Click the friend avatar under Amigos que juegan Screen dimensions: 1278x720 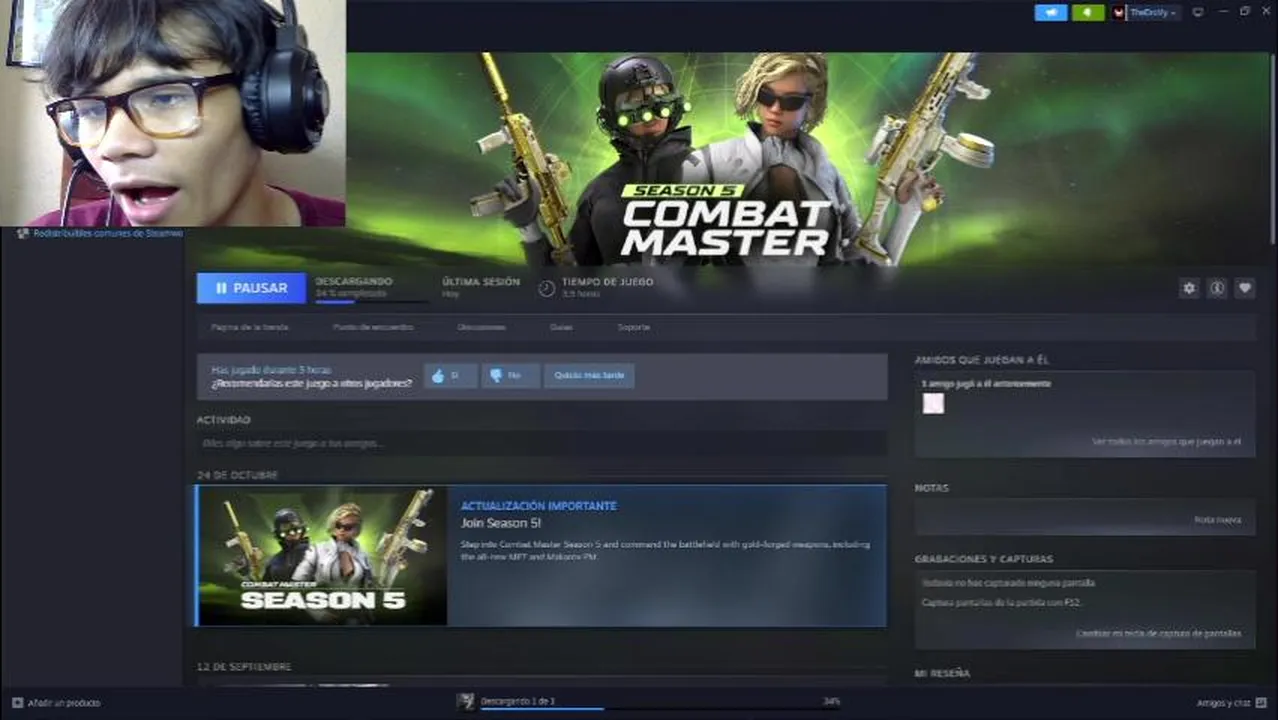coord(933,404)
